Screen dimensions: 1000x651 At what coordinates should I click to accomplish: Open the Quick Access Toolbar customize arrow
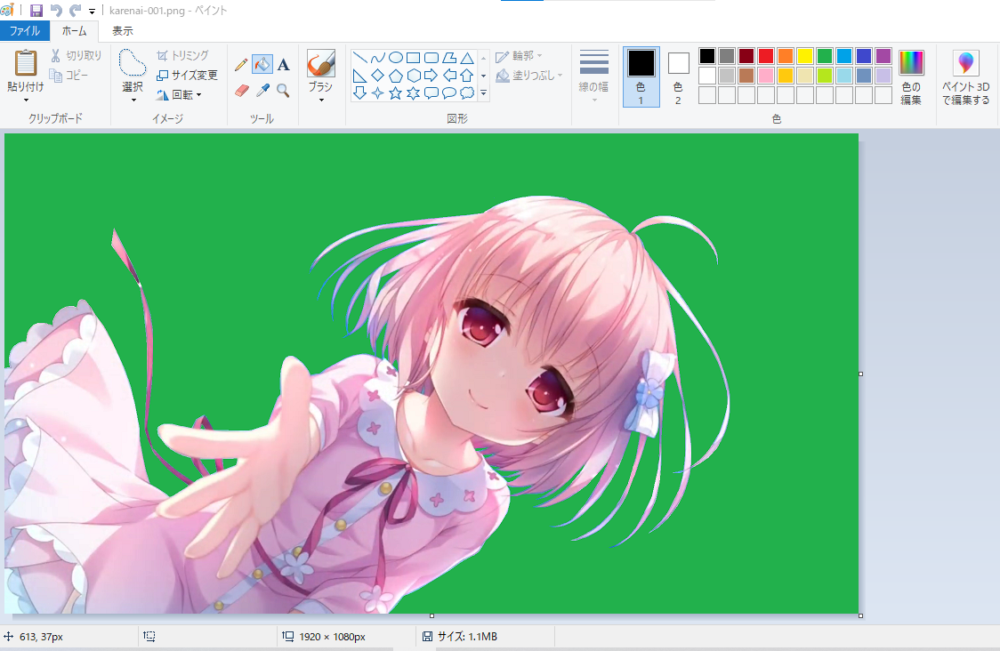pyautogui.click(x=92, y=11)
